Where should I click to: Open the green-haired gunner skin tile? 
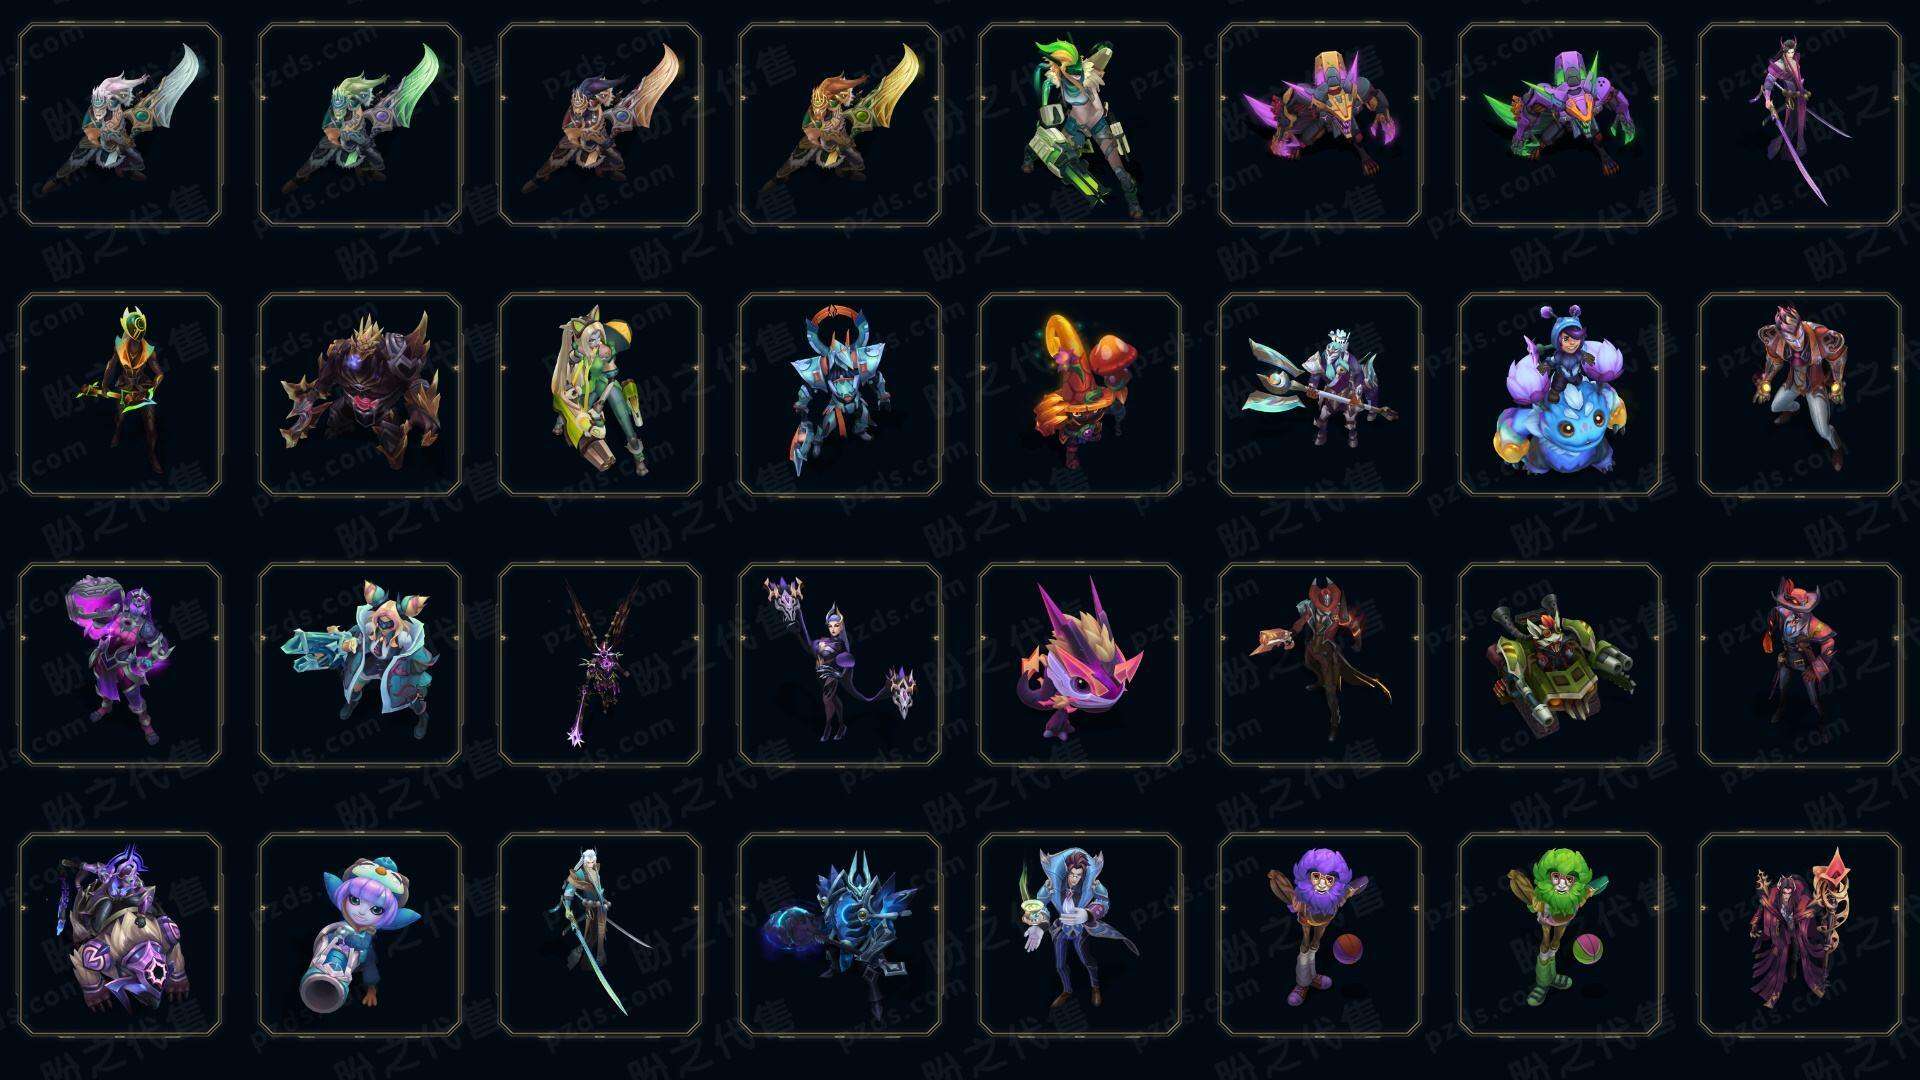[x=1080, y=125]
